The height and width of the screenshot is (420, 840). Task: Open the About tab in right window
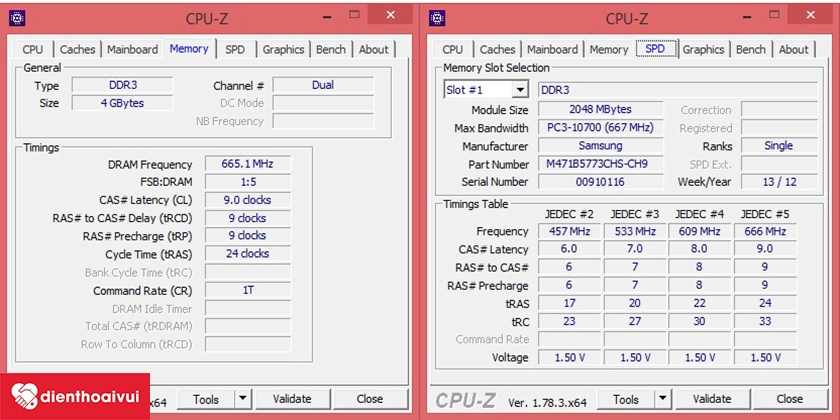tap(793, 49)
